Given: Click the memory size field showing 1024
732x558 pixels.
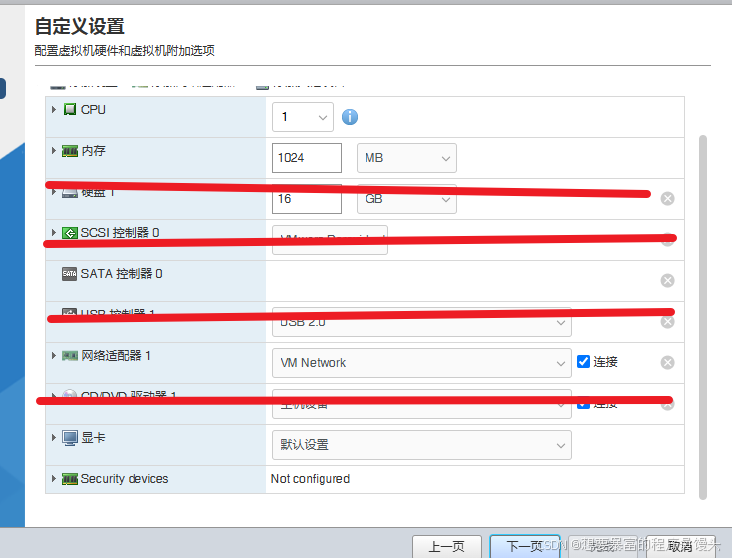Looking at the screenshot, I should coord(307,158).
